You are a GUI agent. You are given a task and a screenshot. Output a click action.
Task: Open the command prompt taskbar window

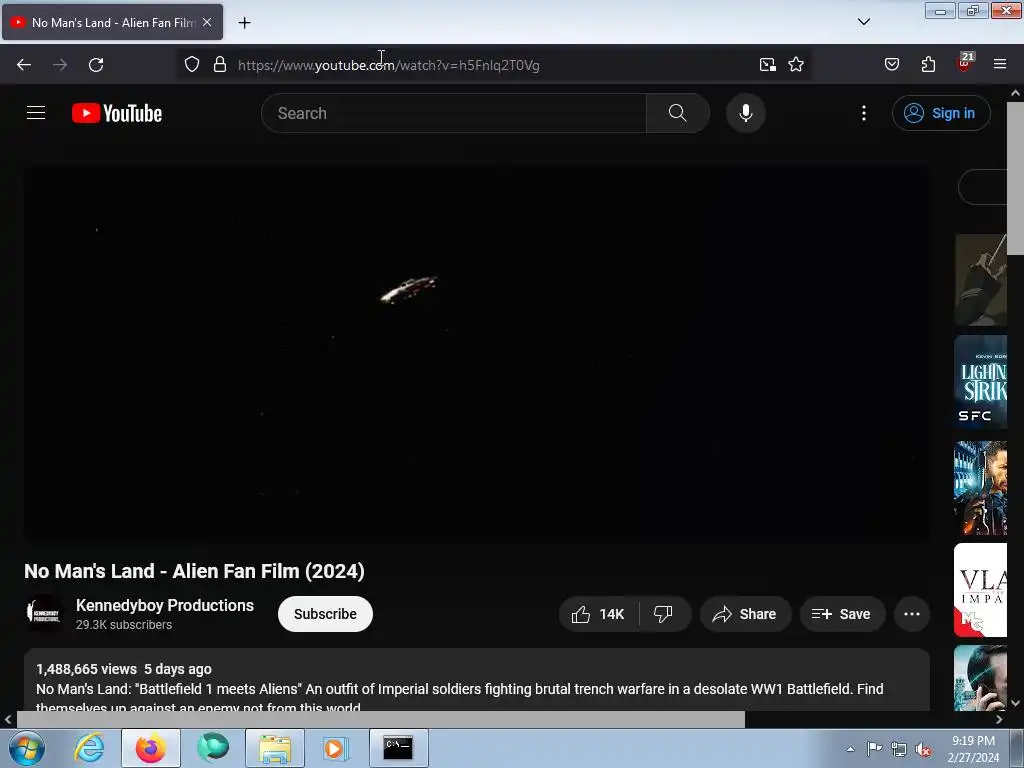398,748
